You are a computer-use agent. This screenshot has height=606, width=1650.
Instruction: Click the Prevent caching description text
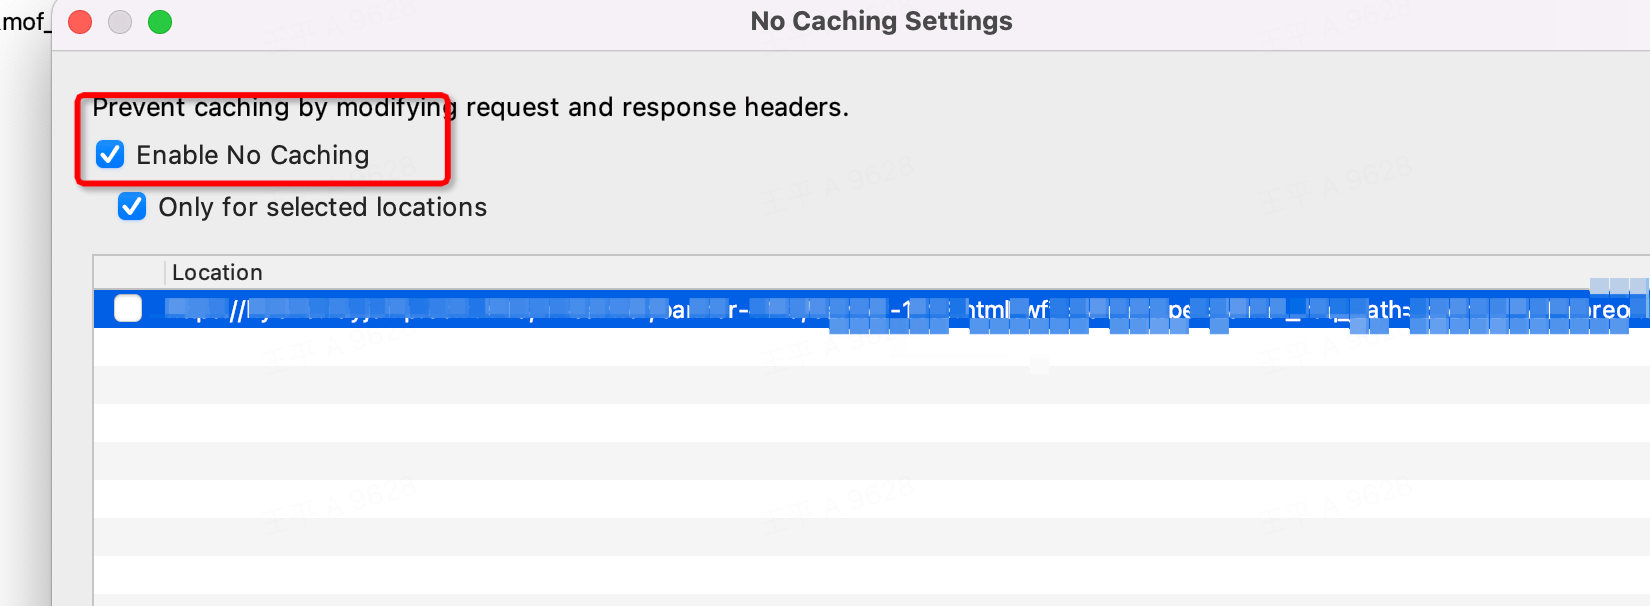[471, 107]
